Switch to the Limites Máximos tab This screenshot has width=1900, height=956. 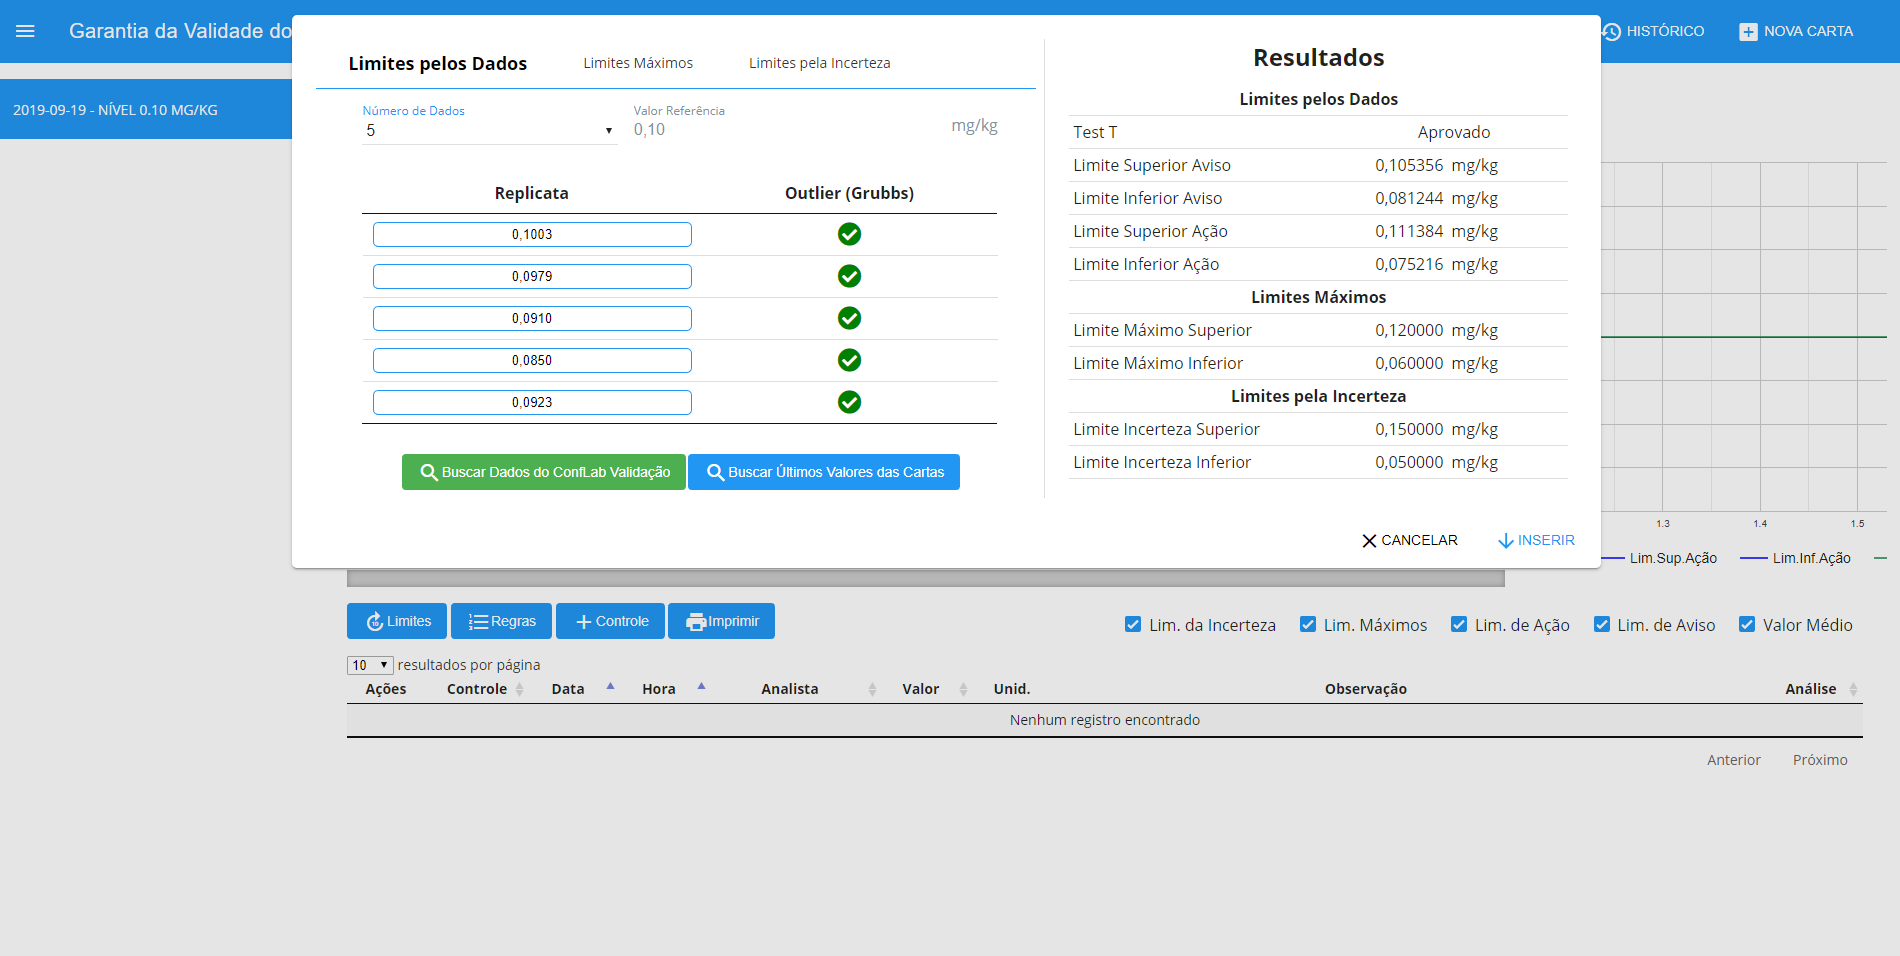point(638,63)
